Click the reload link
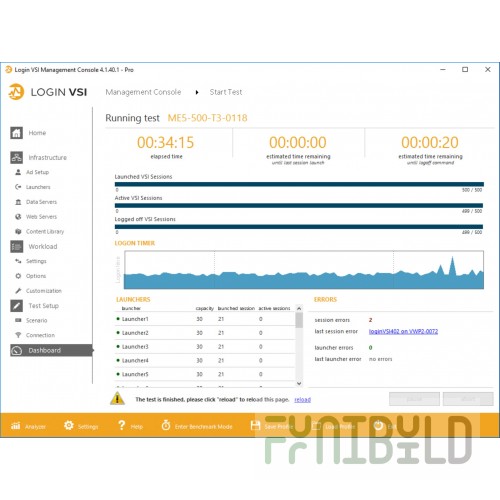 (x=303, y=399)
